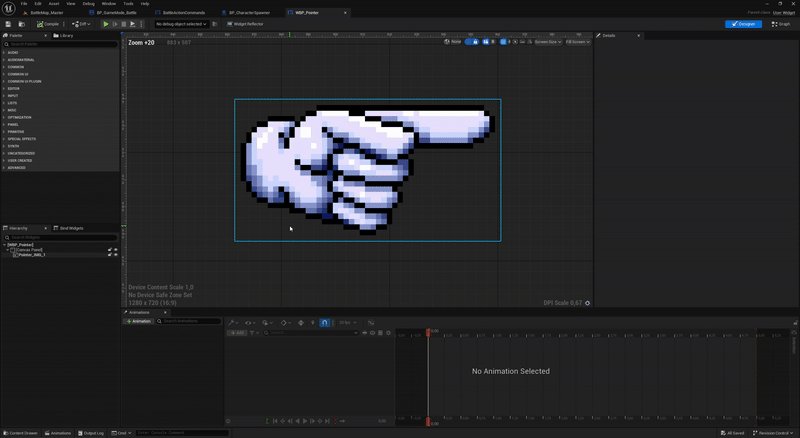
Task: Expand the INPUT palette category
Action: (x=13, y=95)
